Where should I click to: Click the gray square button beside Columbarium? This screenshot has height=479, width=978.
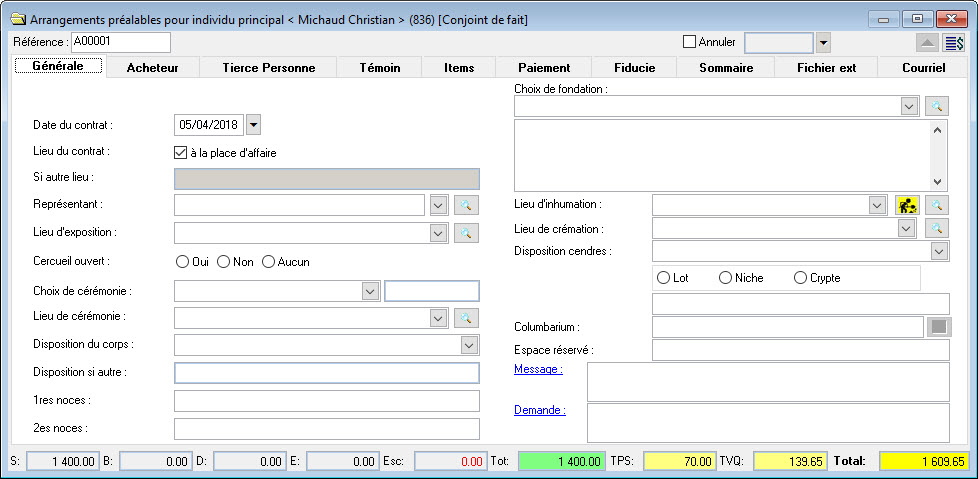(940, 327)
